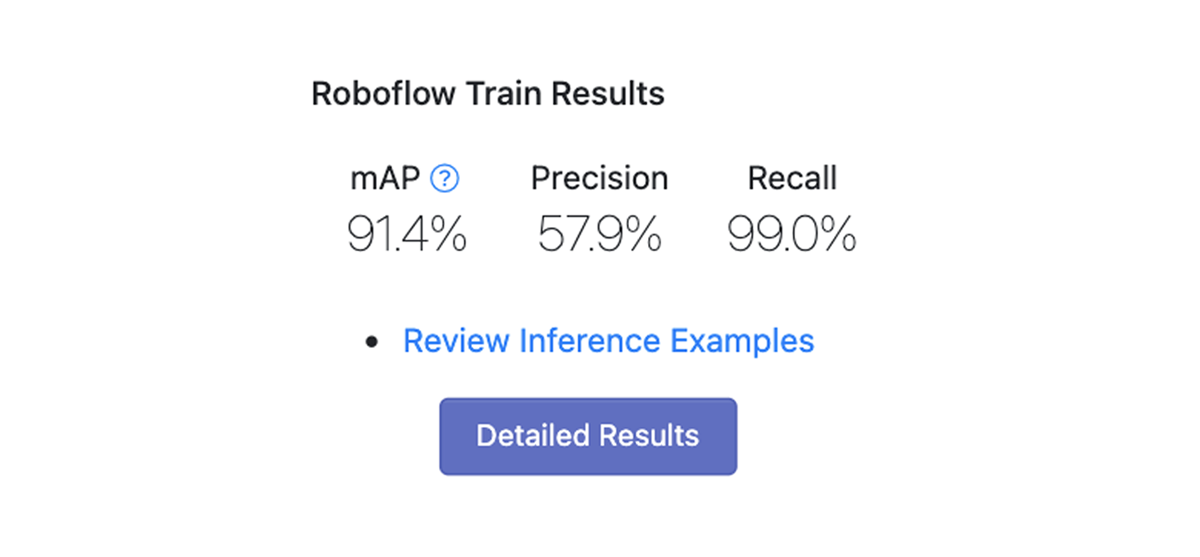Click the Recall metric label
Screen dimensions: 1200x557
pyautogui.click(x=792, y=179)
